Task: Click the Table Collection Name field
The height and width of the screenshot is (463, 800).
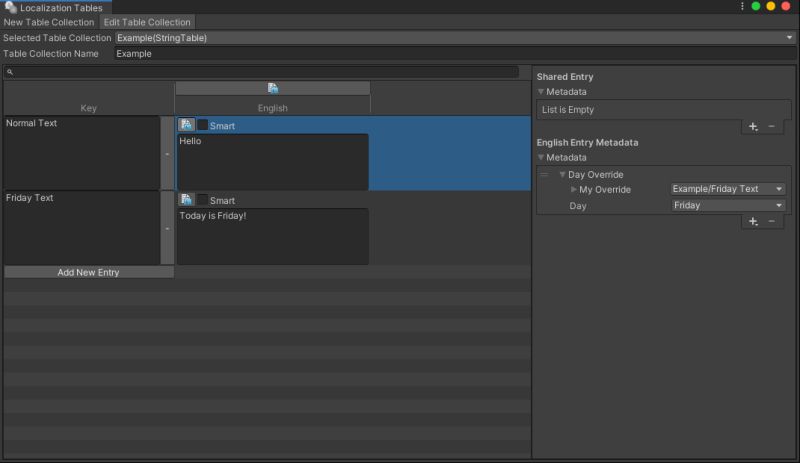Action: (x=455, y=54)
